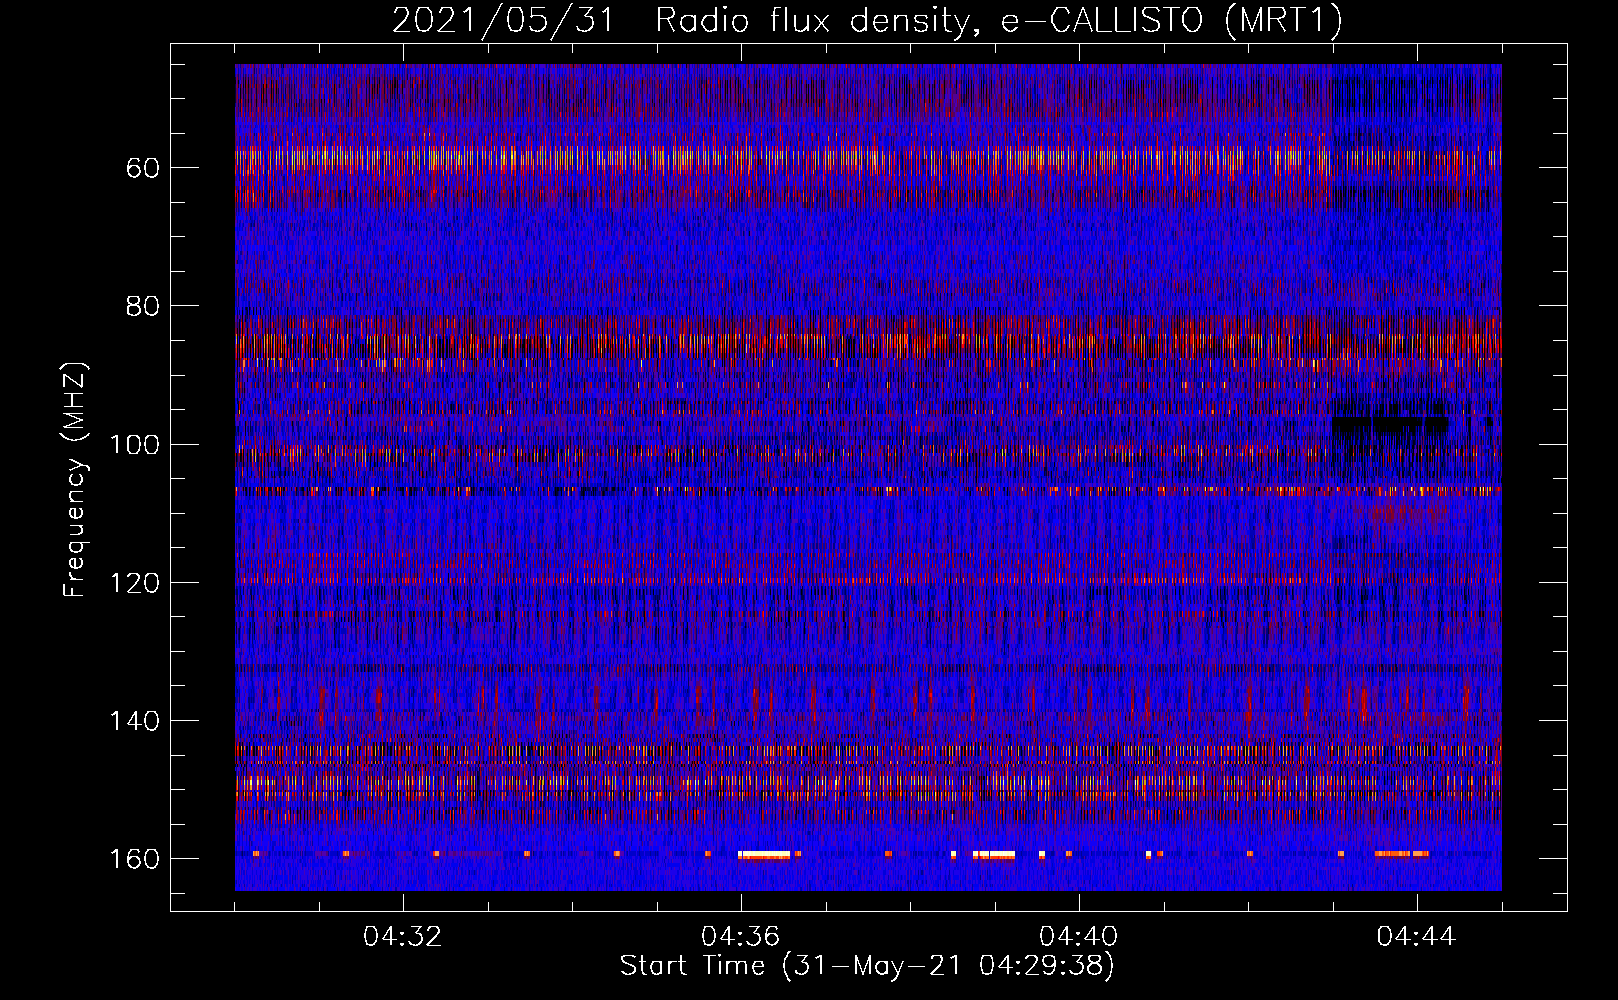Click the 140 frequency tick label

click(x=135, y=721)
